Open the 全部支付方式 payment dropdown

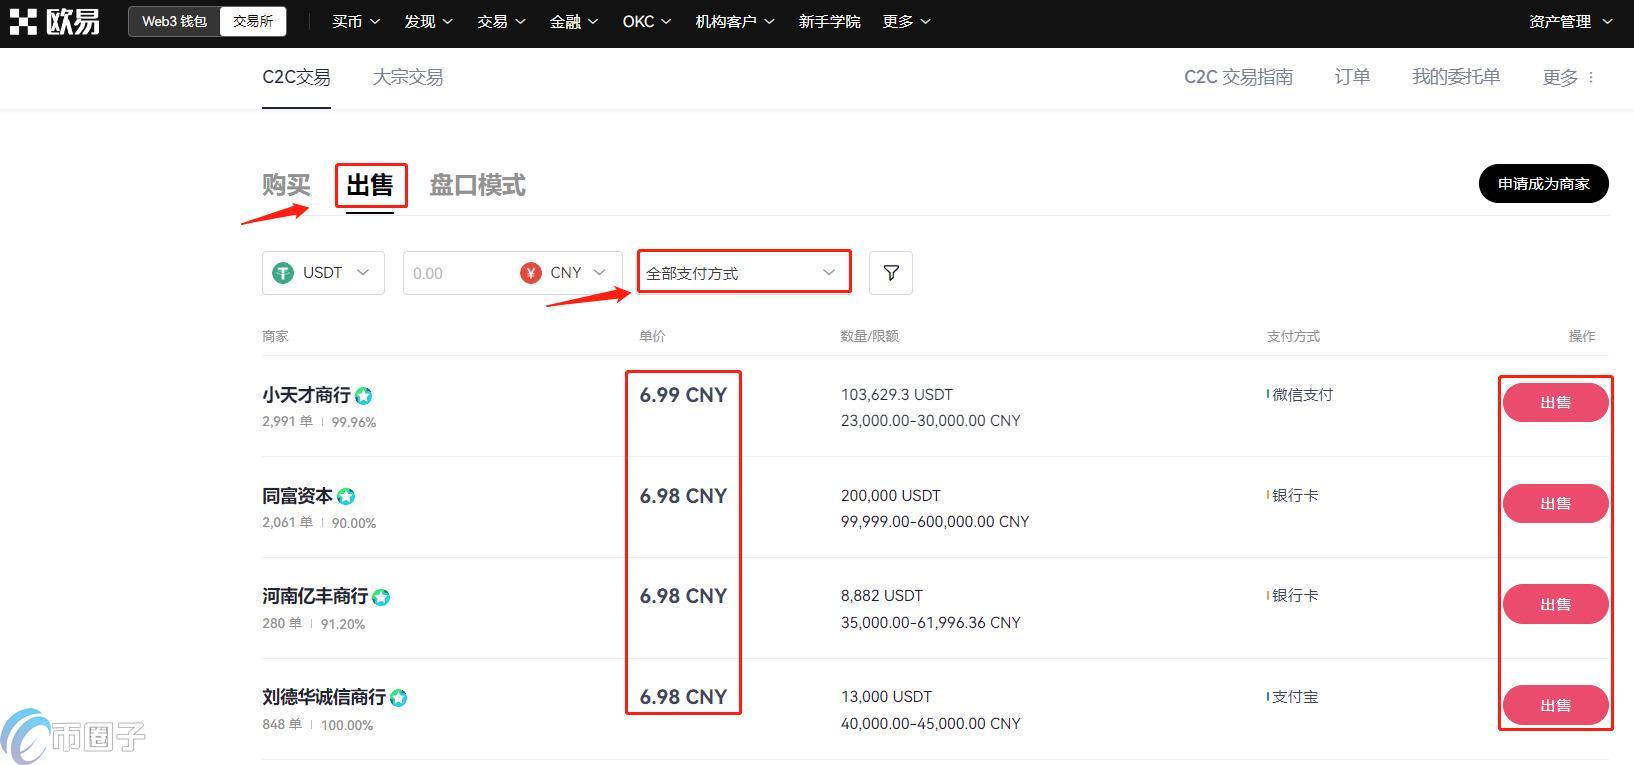click(744, 272)
